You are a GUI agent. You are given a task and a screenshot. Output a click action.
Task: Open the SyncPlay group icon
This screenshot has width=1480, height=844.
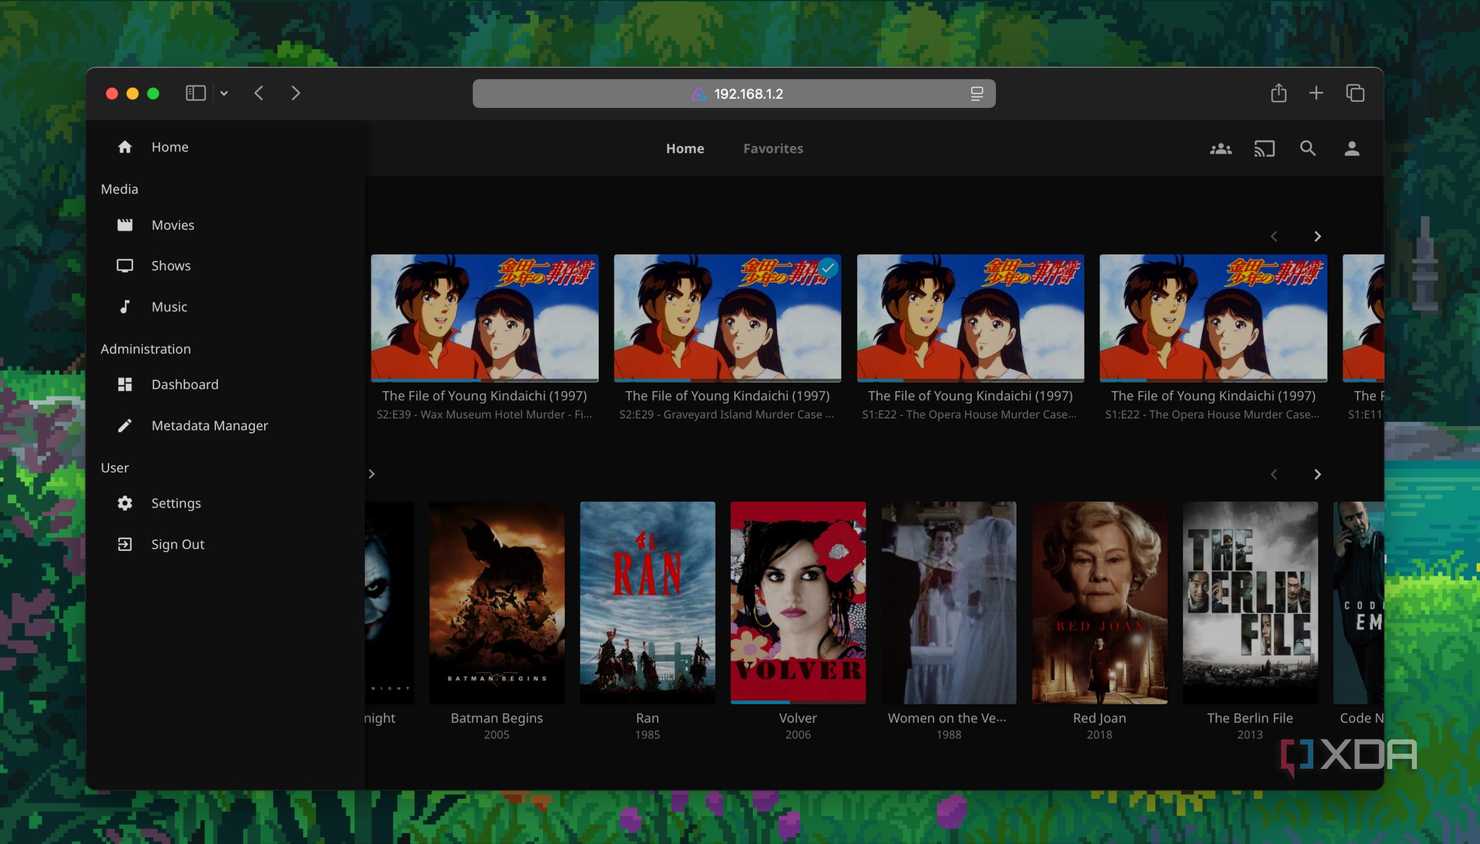coord(1221,148)
